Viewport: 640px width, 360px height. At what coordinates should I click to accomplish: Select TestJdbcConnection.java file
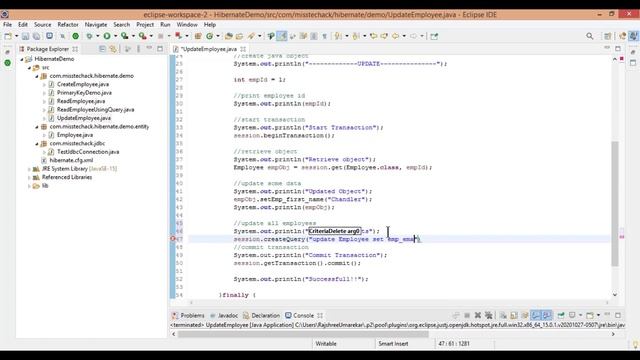(88, 152)
